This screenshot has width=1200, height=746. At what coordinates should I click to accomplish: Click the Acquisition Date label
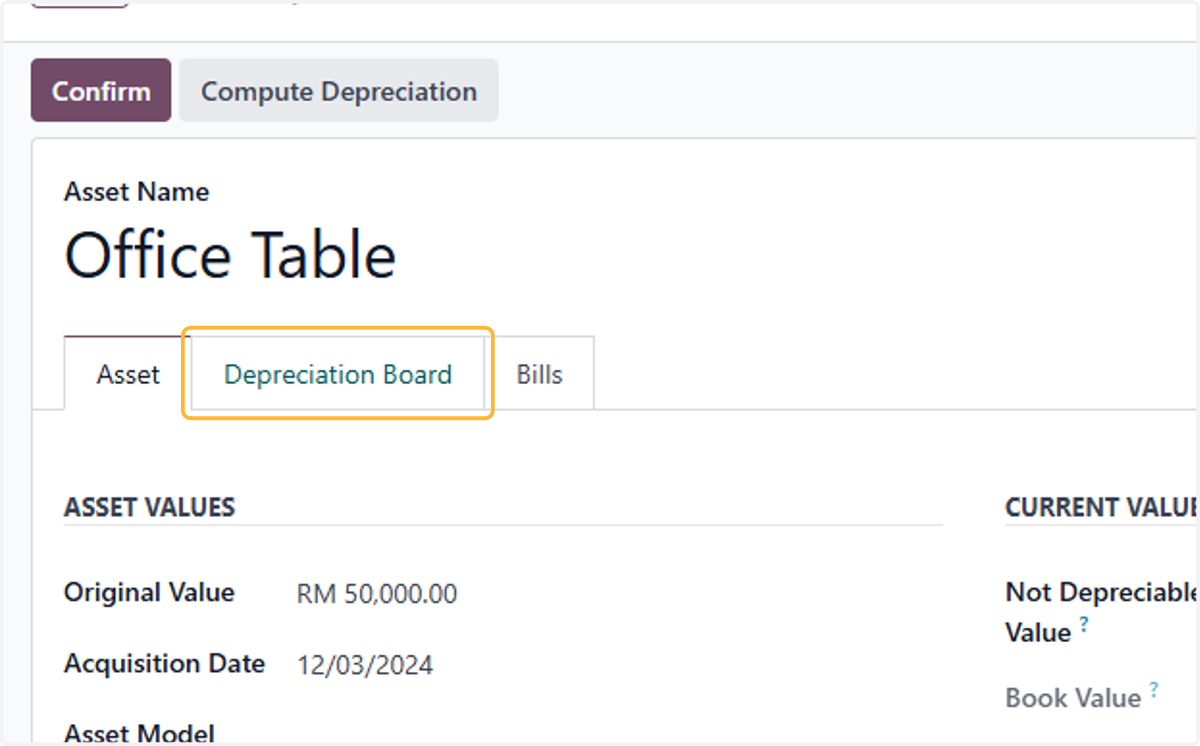pos(165,663)
